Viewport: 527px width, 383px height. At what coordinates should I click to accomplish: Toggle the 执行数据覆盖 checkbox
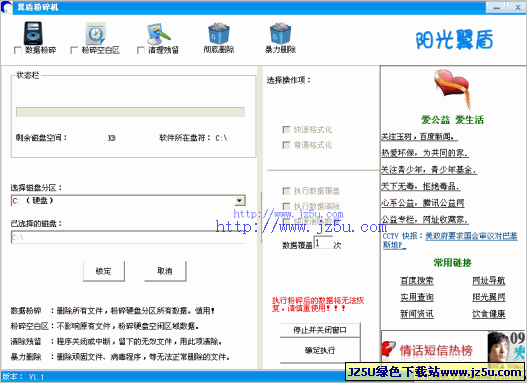(x=286, y=191)
